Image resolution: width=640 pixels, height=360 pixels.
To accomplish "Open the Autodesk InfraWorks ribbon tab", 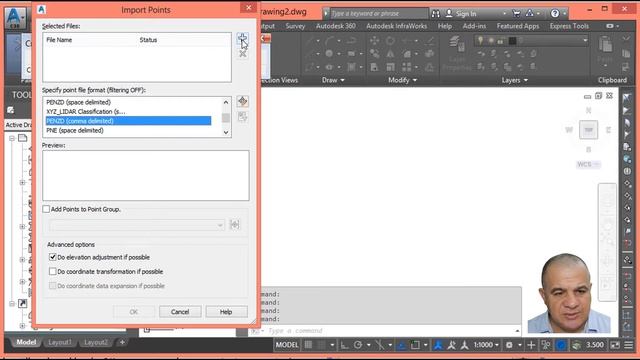I will pyautogui.click(x=396, y=26).
